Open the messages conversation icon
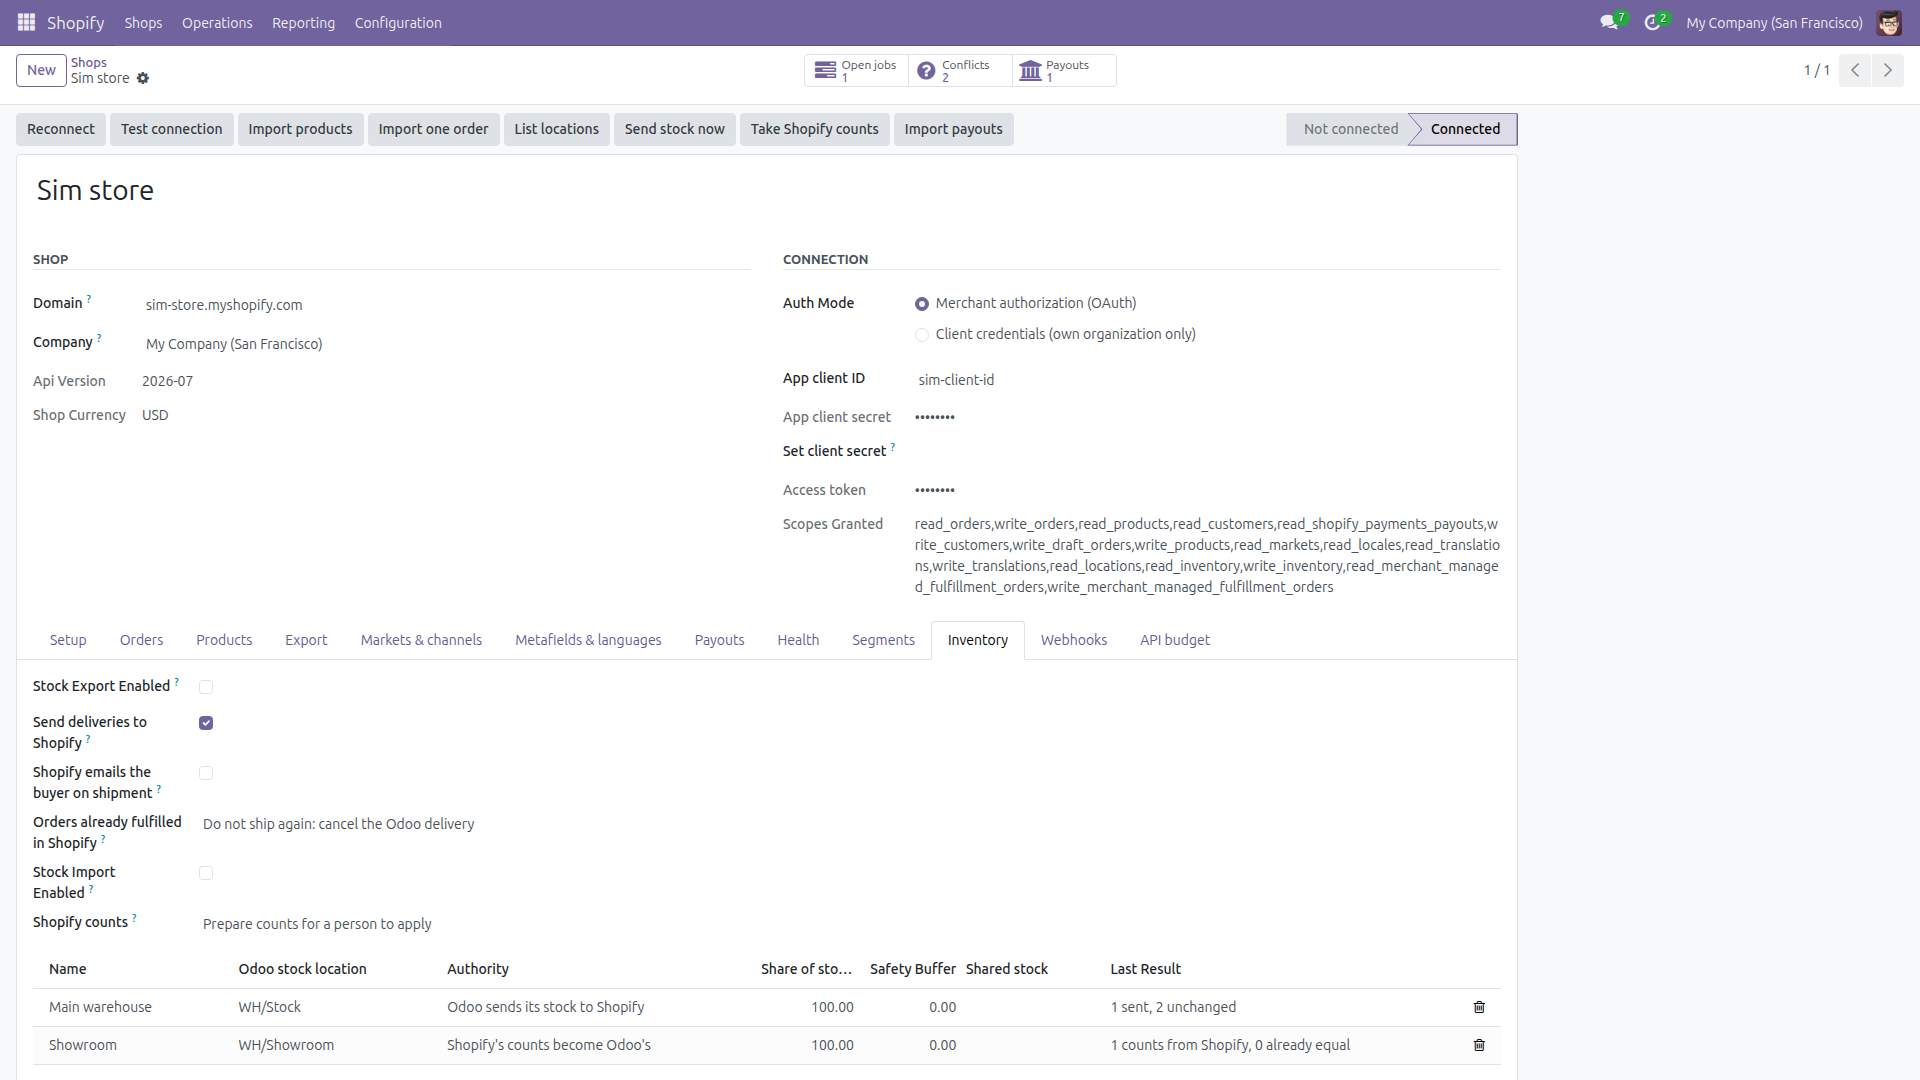The height and width of the screenshot is (1080, 1920). coord(1609,22)
